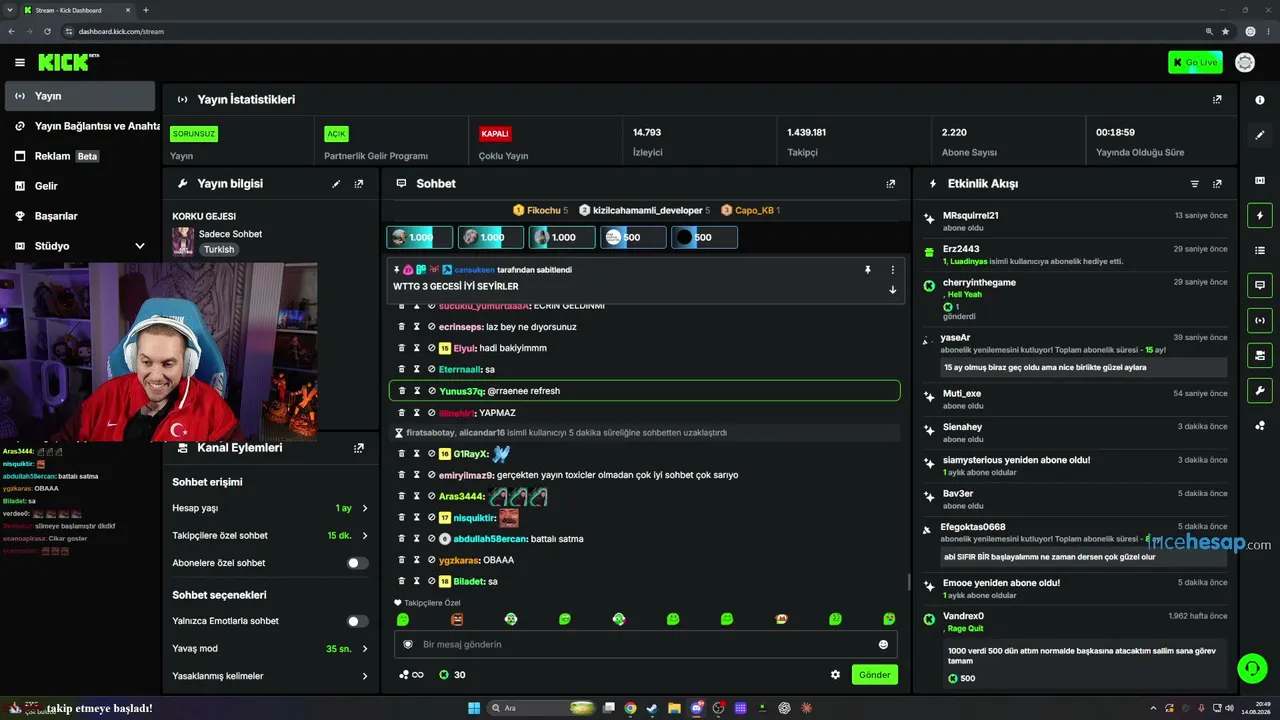
Task: Open the Reklam Beta sidebar item
Action: tap(80, 156)
